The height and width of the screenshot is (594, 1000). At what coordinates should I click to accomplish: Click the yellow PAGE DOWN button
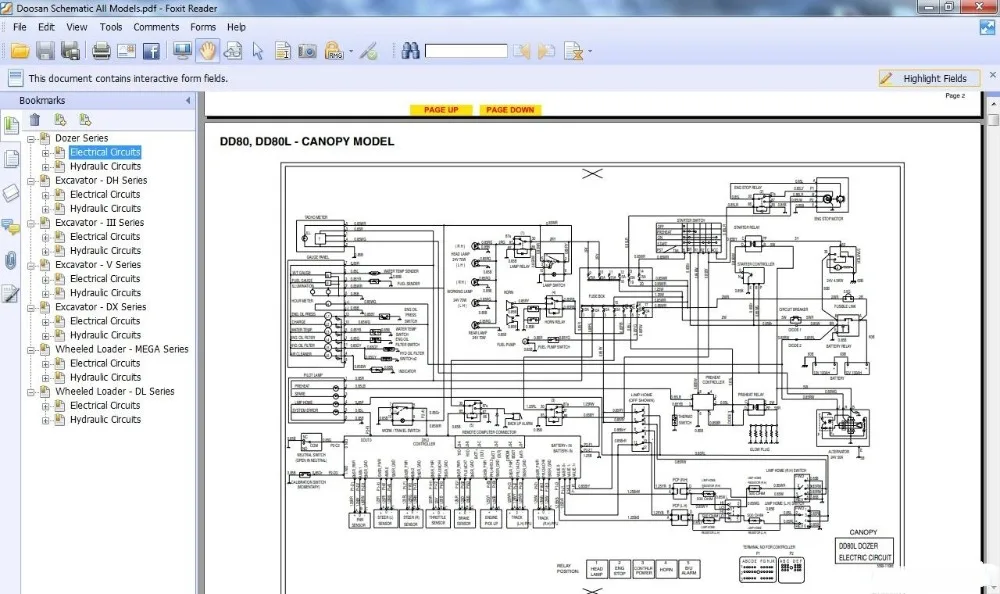[x=510, y=110]
